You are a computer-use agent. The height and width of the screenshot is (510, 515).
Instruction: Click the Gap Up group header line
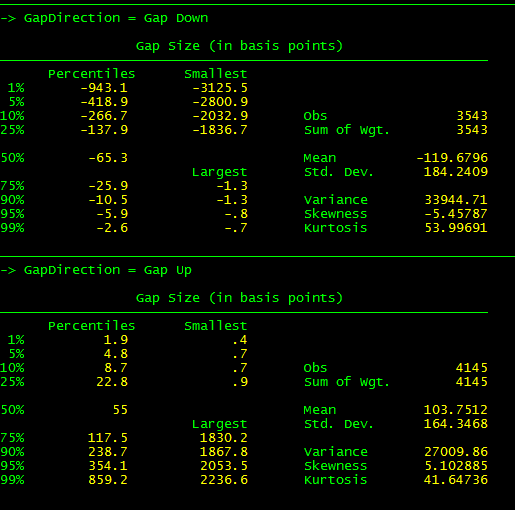[x=96, y=270]
